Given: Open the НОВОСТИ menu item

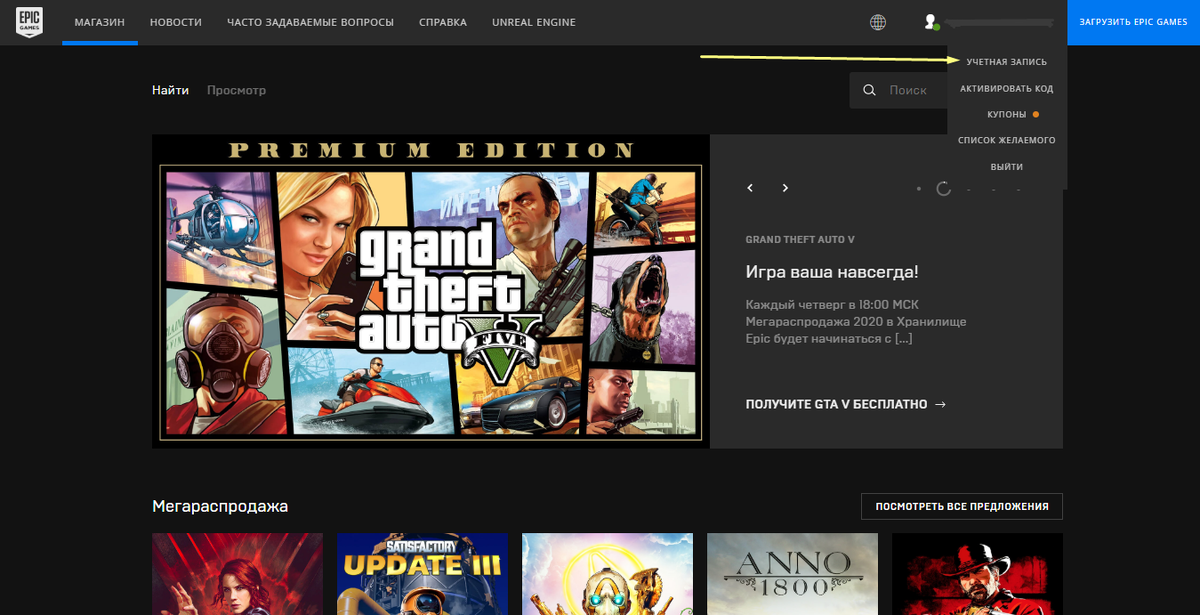Looking at the screenshot, I should 175,22.
